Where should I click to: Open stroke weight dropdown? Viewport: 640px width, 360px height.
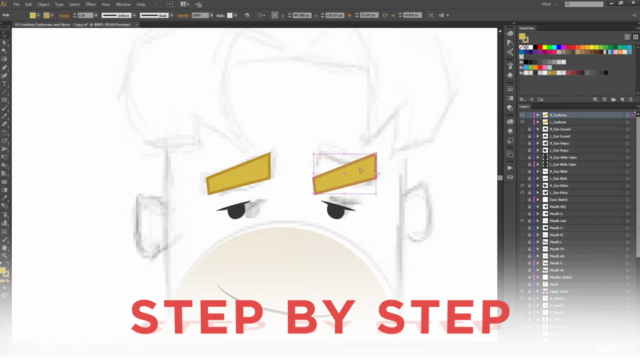coord(96,16)
